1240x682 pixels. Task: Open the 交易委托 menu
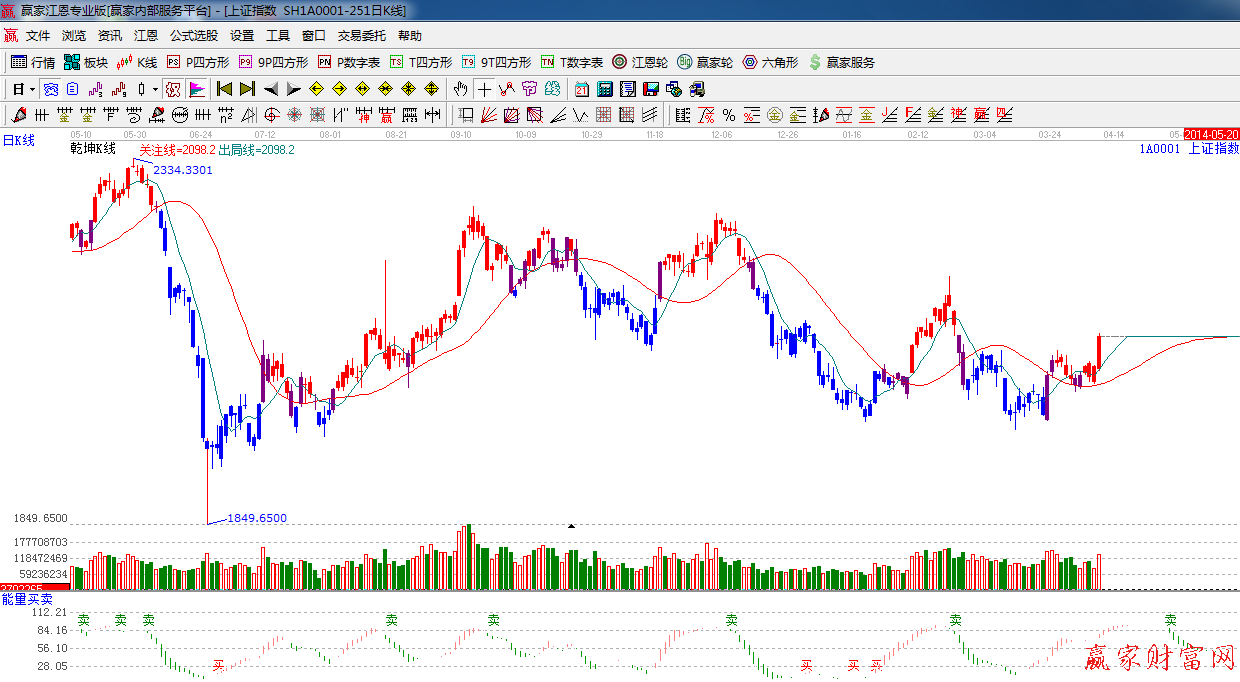pyautogui.click(x=361, y=35)
